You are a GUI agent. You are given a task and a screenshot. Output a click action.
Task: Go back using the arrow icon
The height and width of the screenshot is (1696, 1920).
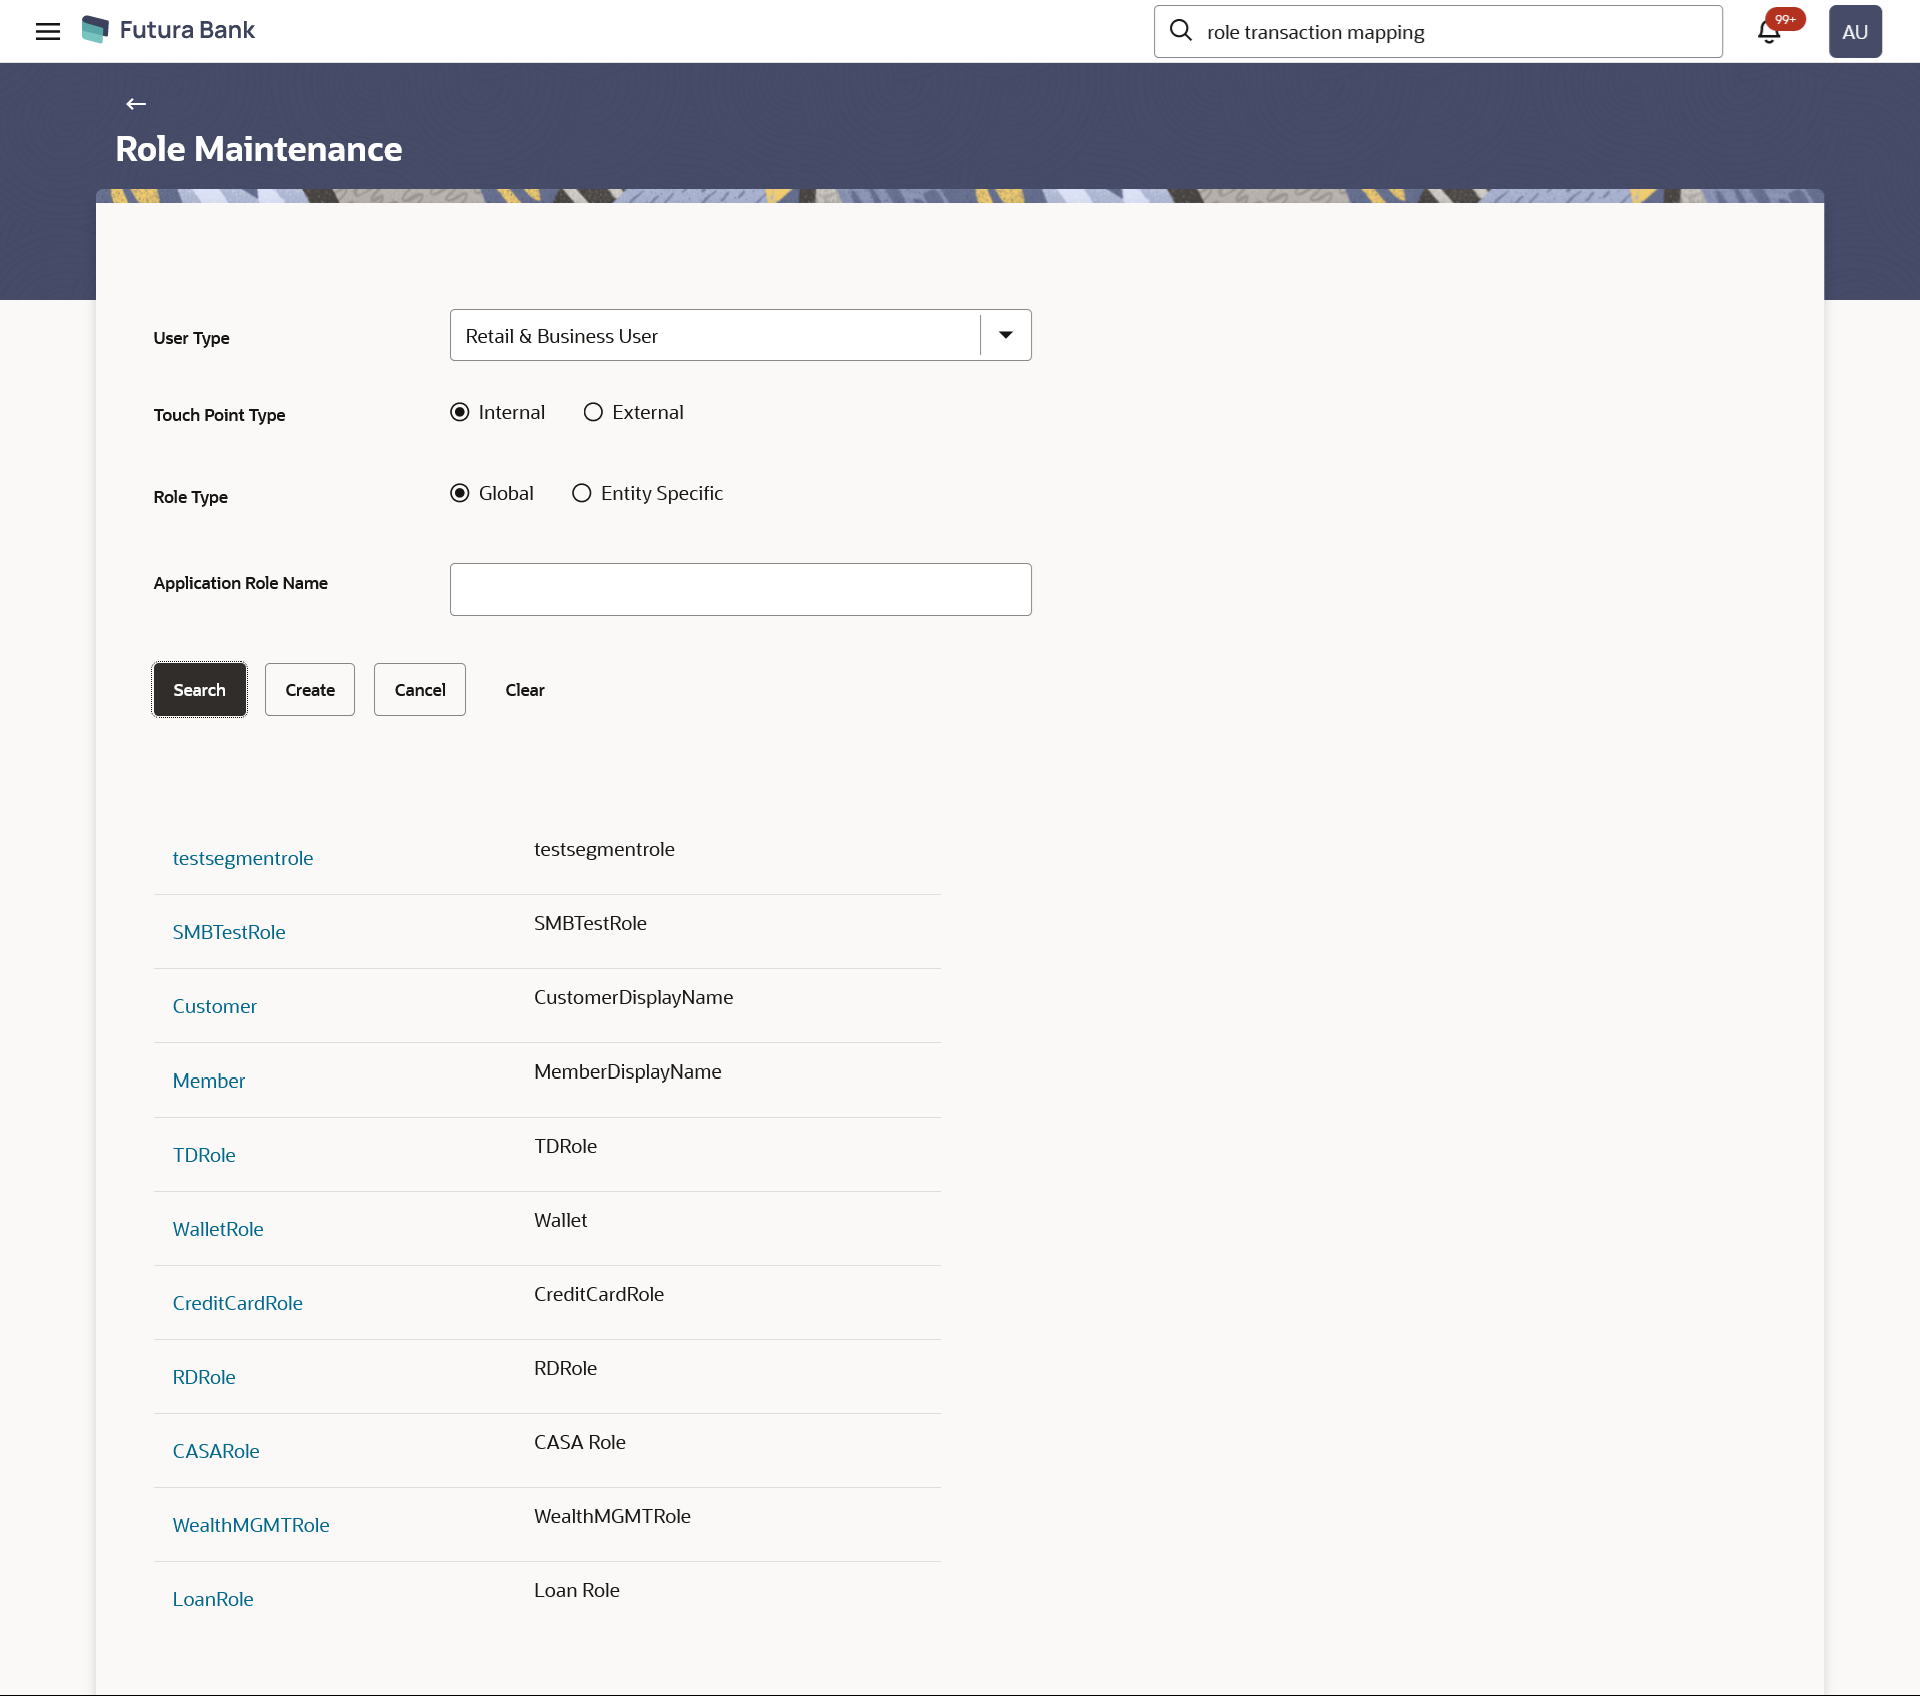click(136, 104)
